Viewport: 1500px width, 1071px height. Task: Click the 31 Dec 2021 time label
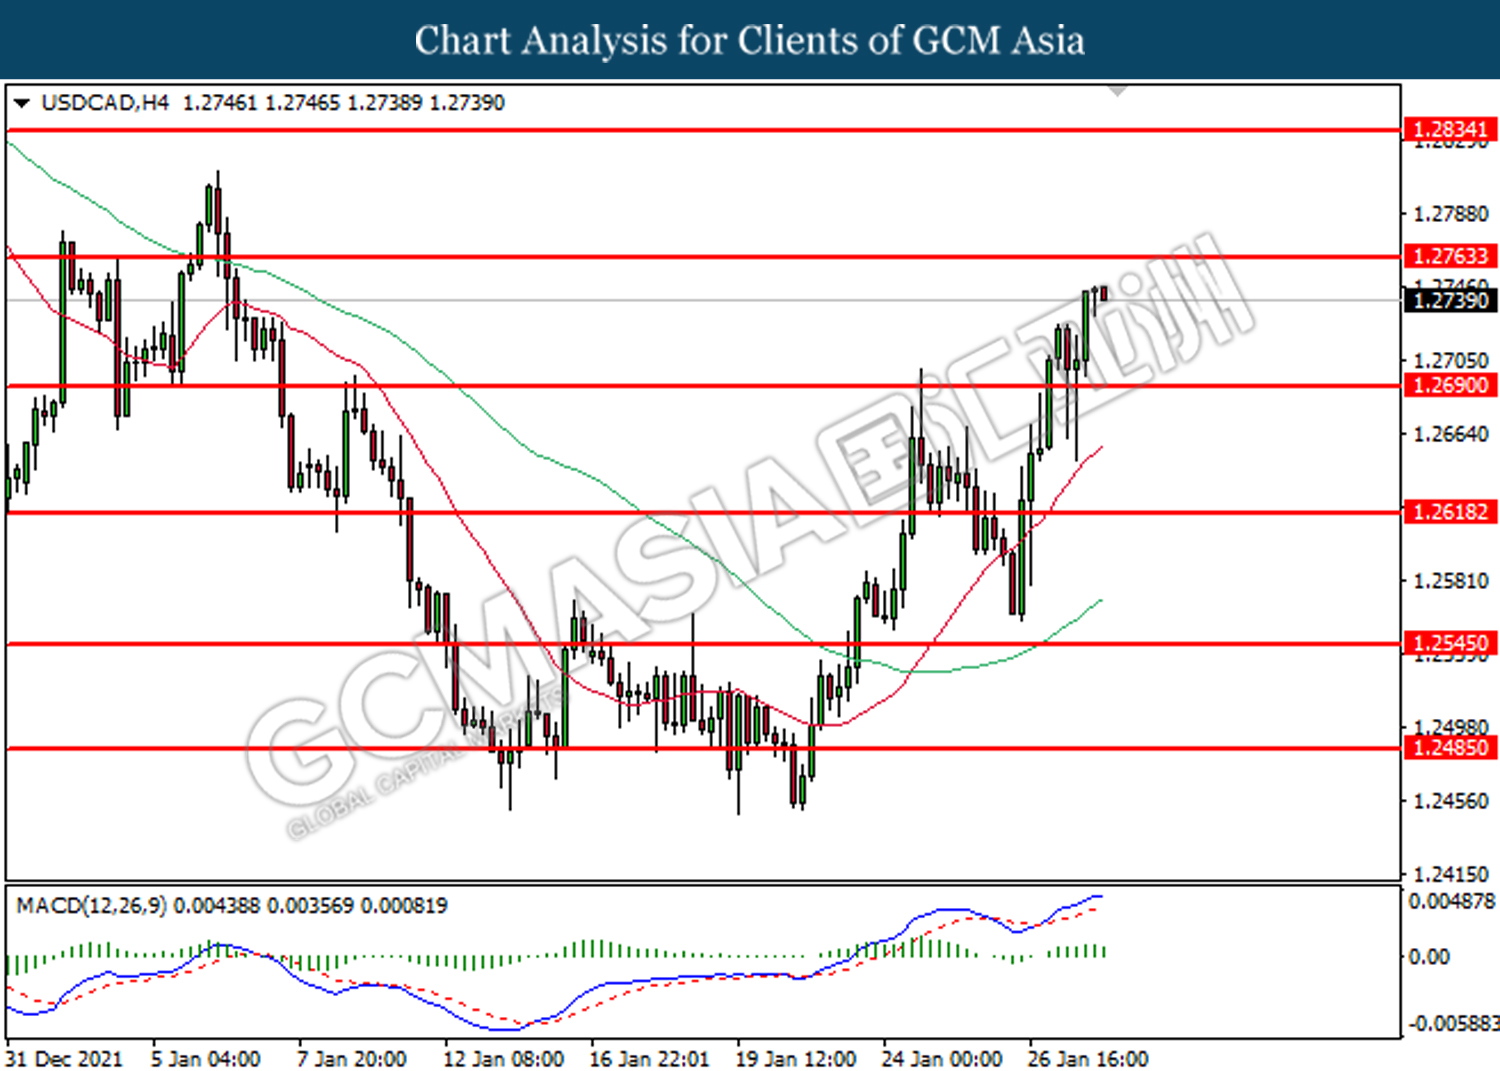tap(64, 1058)
